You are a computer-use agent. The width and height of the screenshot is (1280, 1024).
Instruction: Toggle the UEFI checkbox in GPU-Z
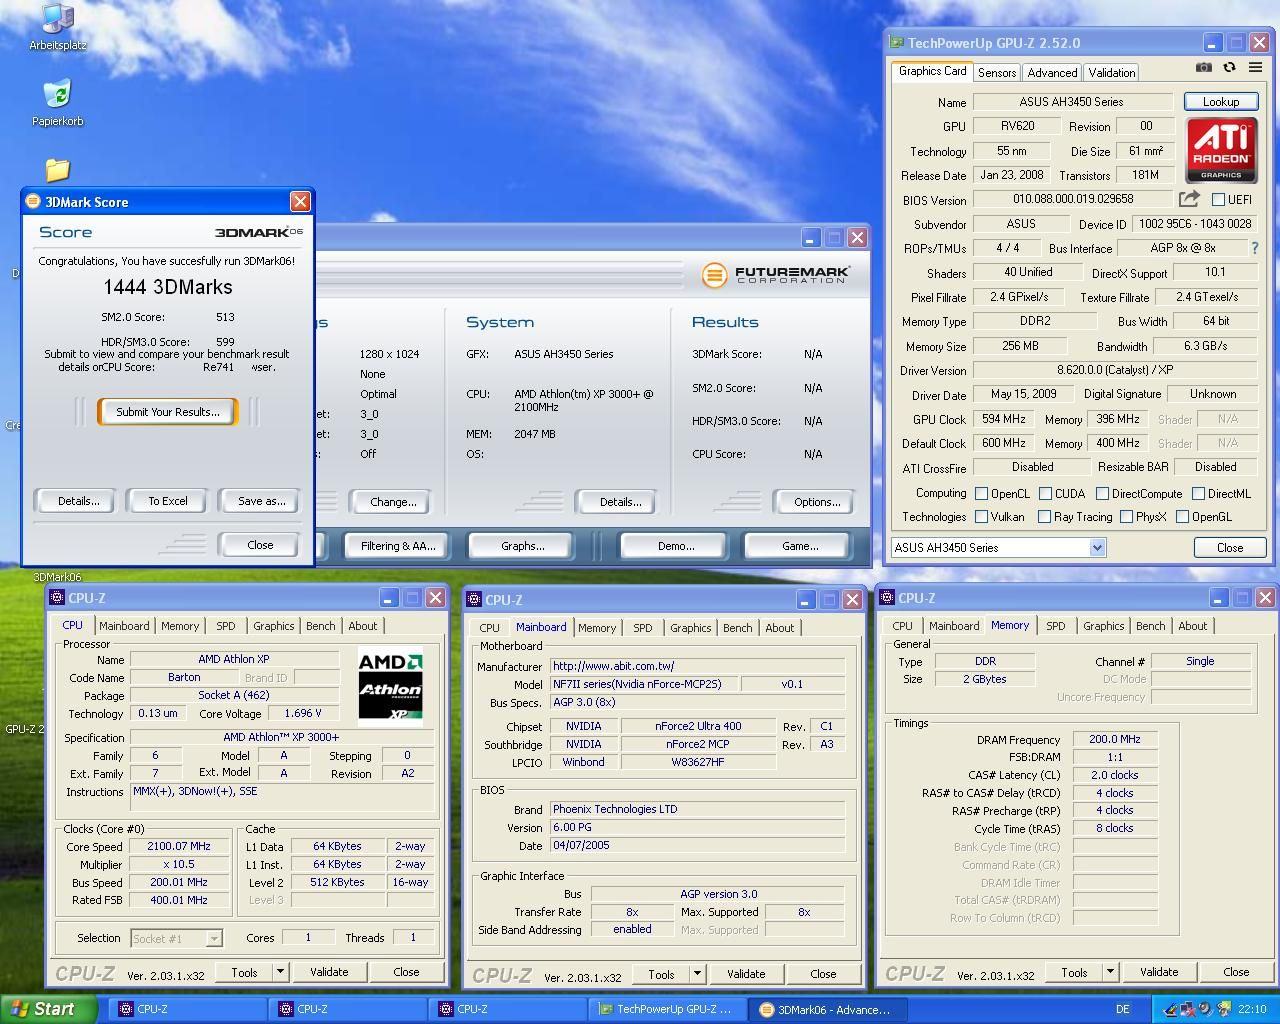point(1218,199)
